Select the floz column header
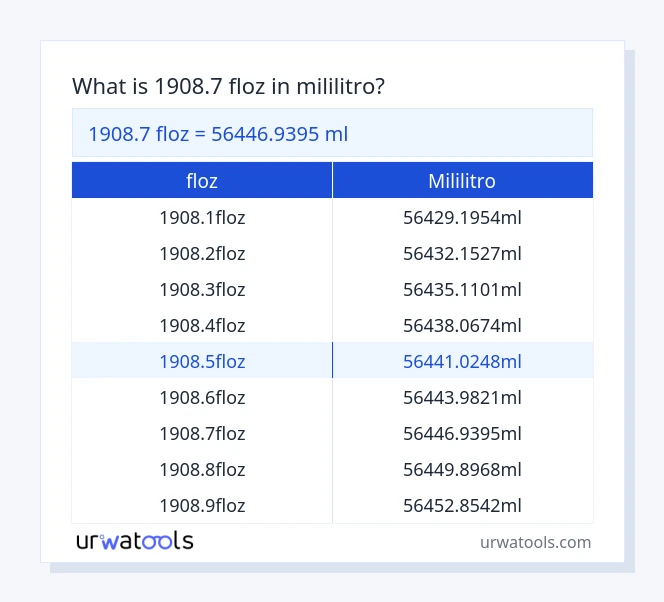The height and width of the screenshot is (602, 664). pyautogui.click(x=202, y=181)
